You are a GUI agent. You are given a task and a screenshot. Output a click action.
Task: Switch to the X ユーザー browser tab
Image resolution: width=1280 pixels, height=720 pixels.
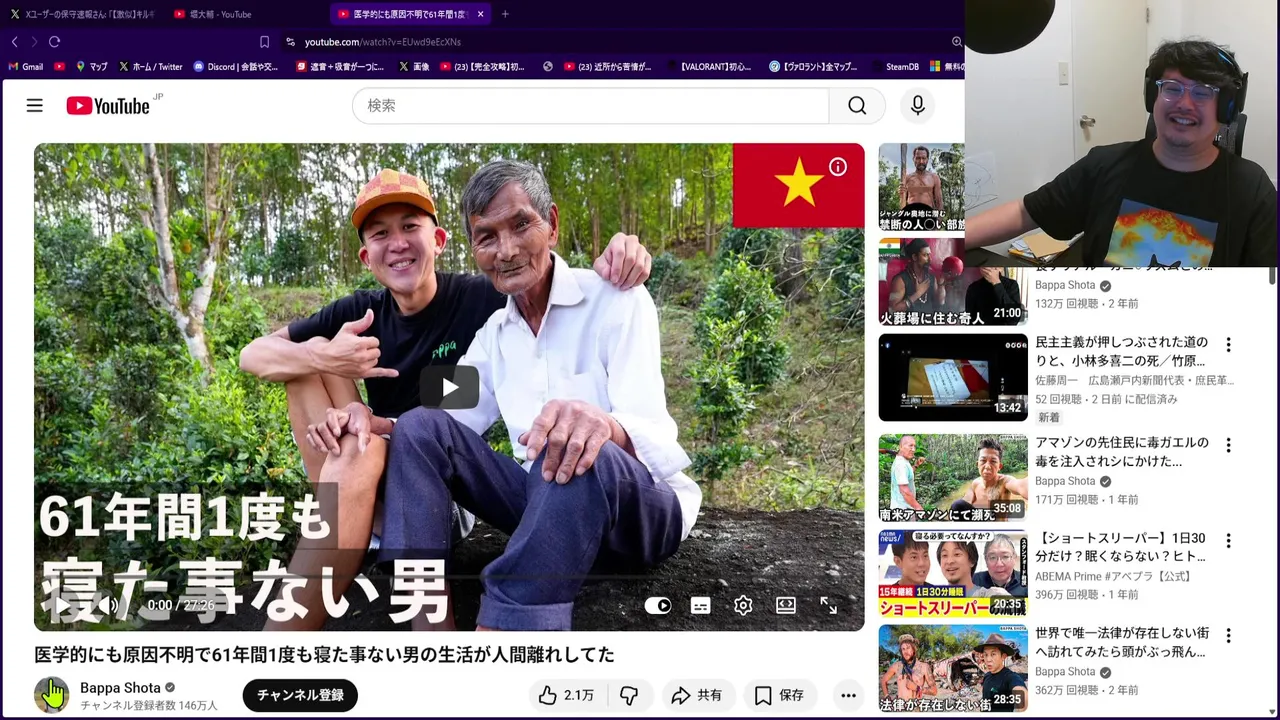click(x=82, y=14)
